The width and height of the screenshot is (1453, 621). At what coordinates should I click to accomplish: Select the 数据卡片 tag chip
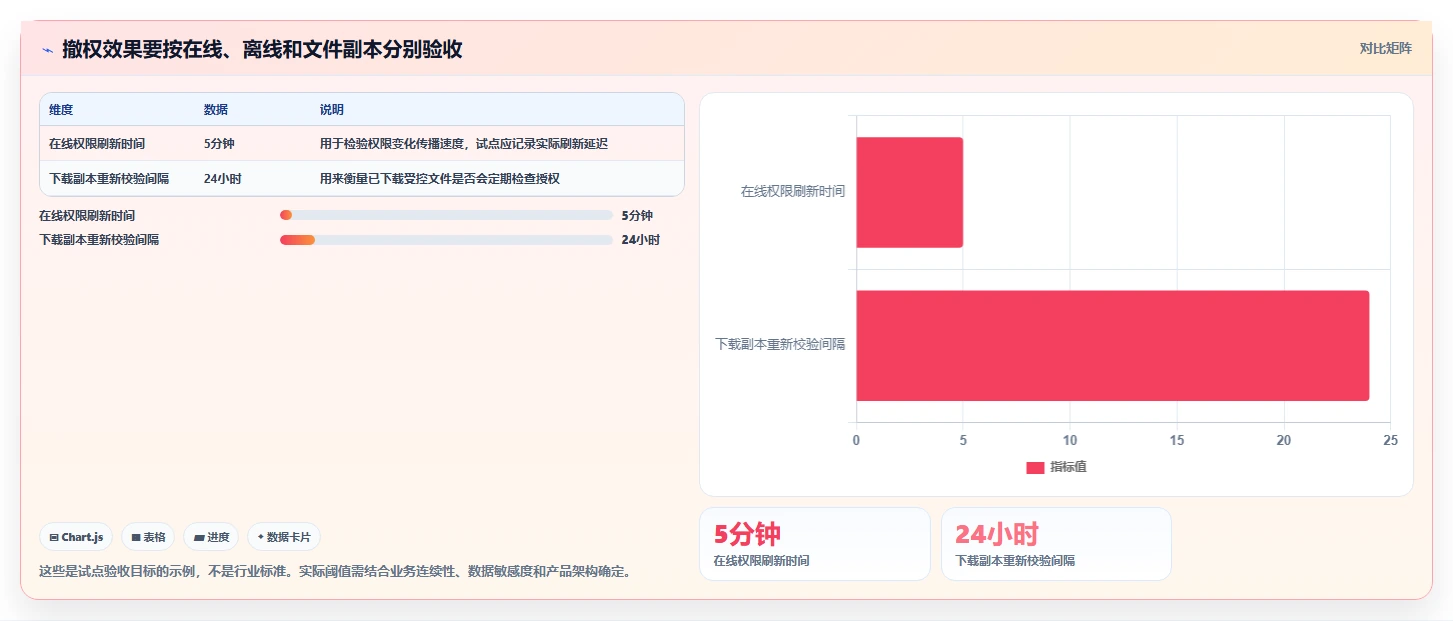[x=284, y=537]
